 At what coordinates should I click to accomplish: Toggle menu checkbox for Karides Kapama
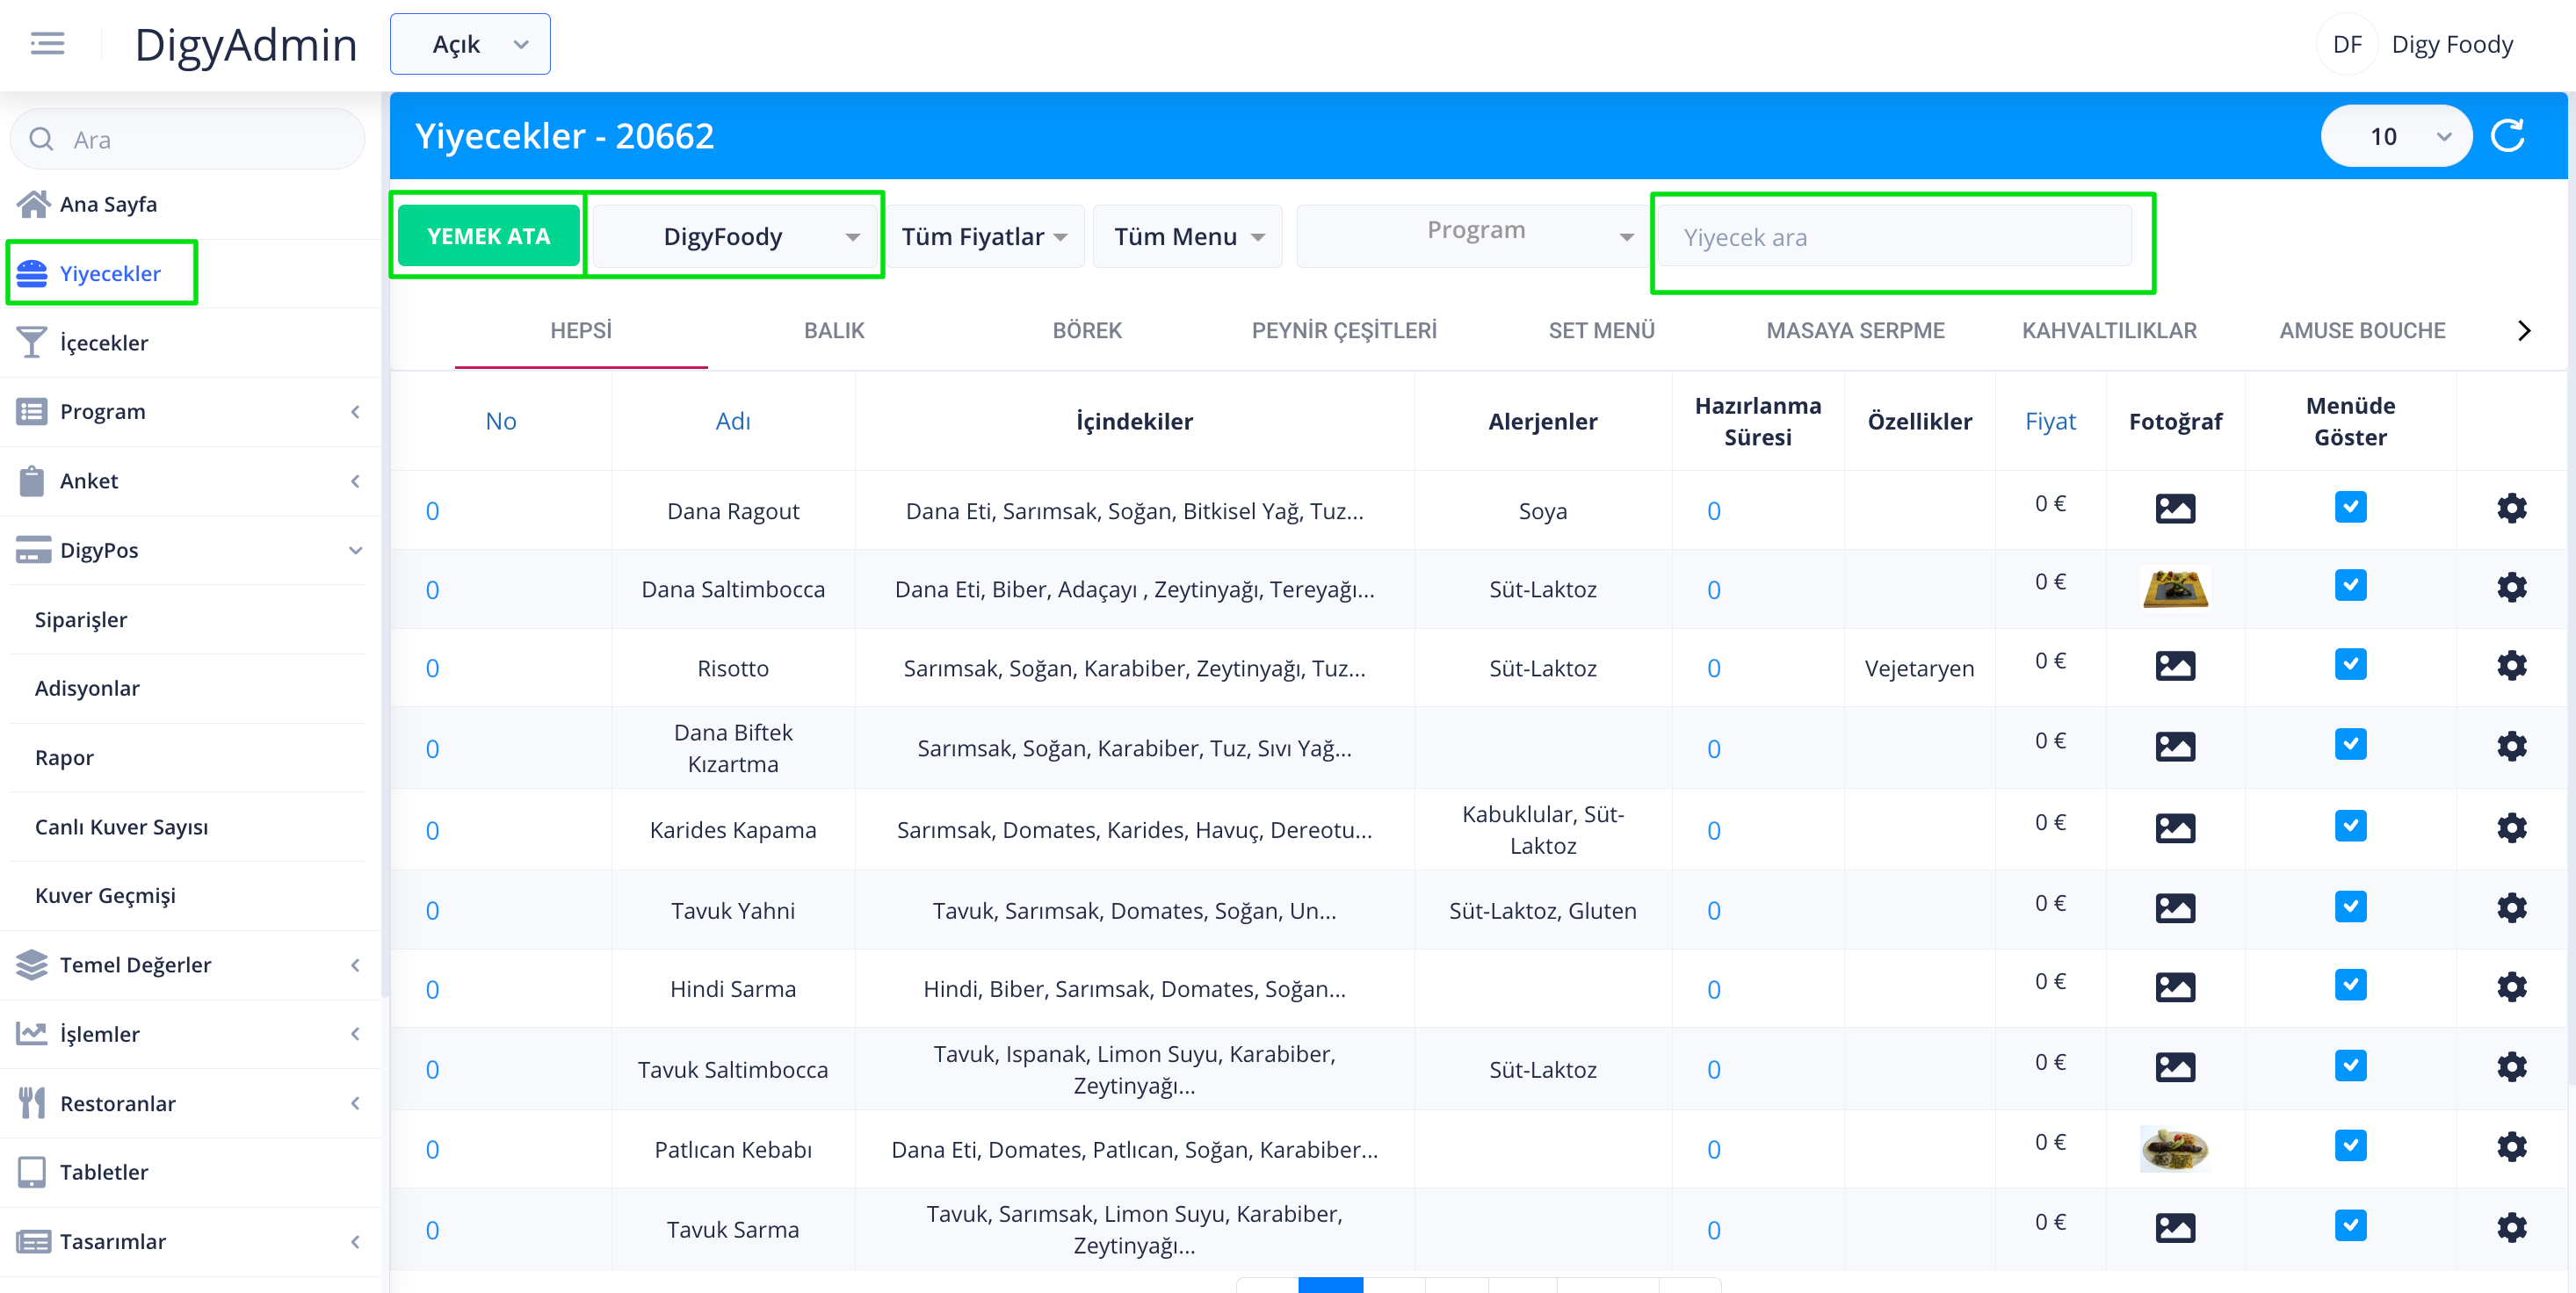[2350, 827]
